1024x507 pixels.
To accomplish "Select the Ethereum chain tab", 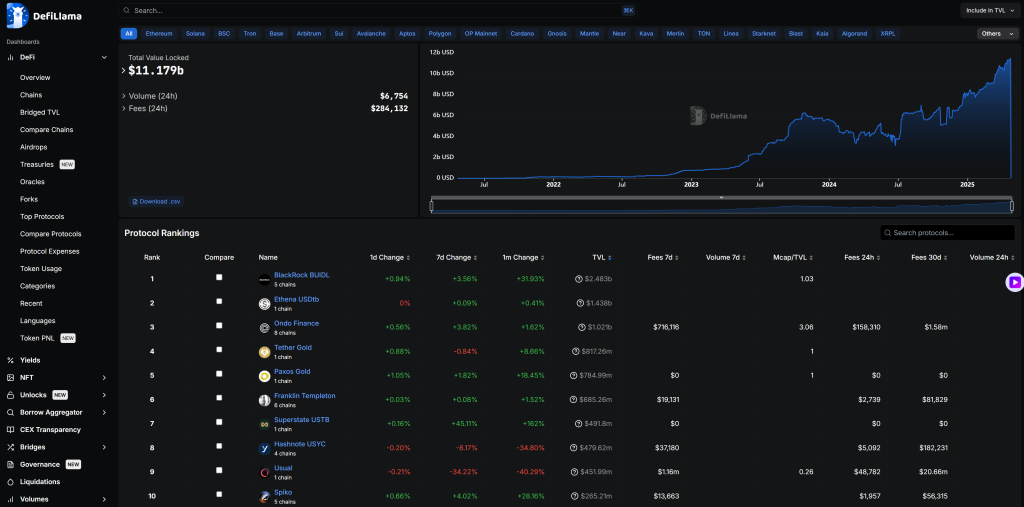I will [x=159, y=33].
